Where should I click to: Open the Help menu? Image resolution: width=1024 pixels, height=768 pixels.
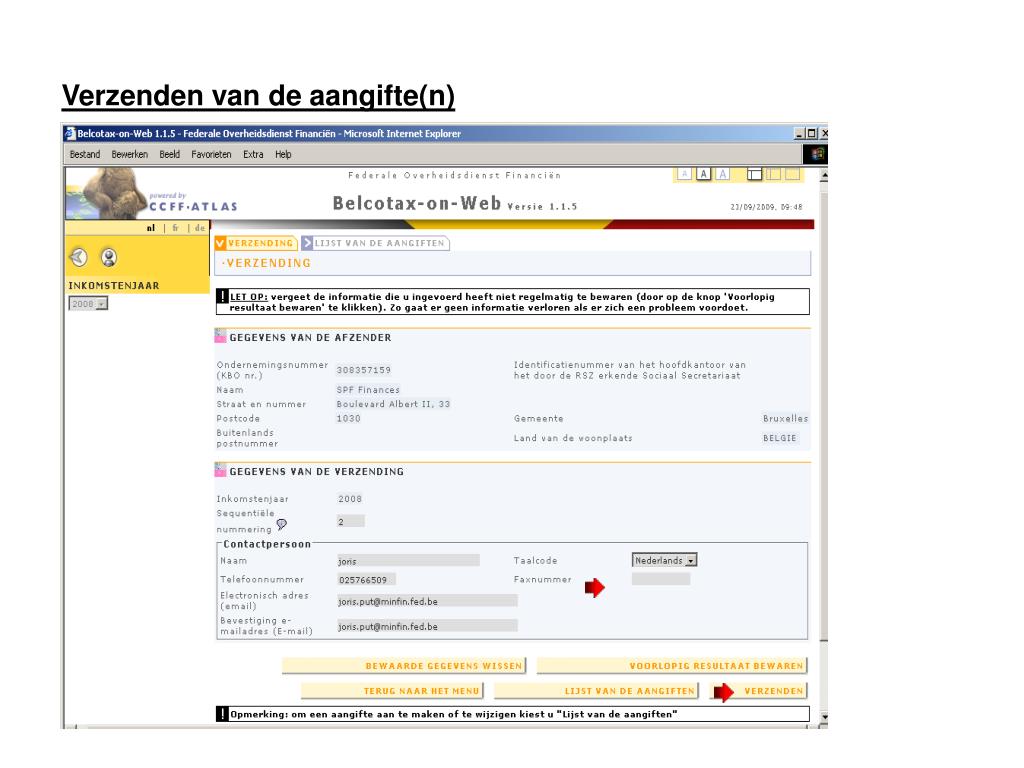coord(283,154)
